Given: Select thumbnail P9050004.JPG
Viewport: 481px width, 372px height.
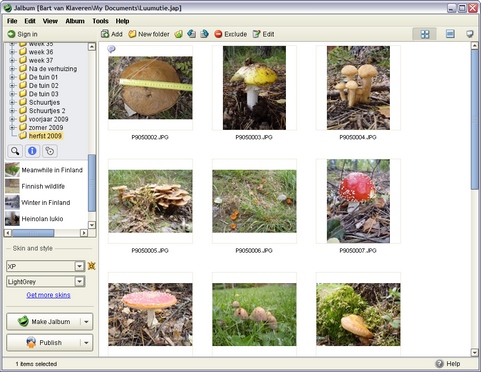Looking at the screenshot, I should 358,88.
